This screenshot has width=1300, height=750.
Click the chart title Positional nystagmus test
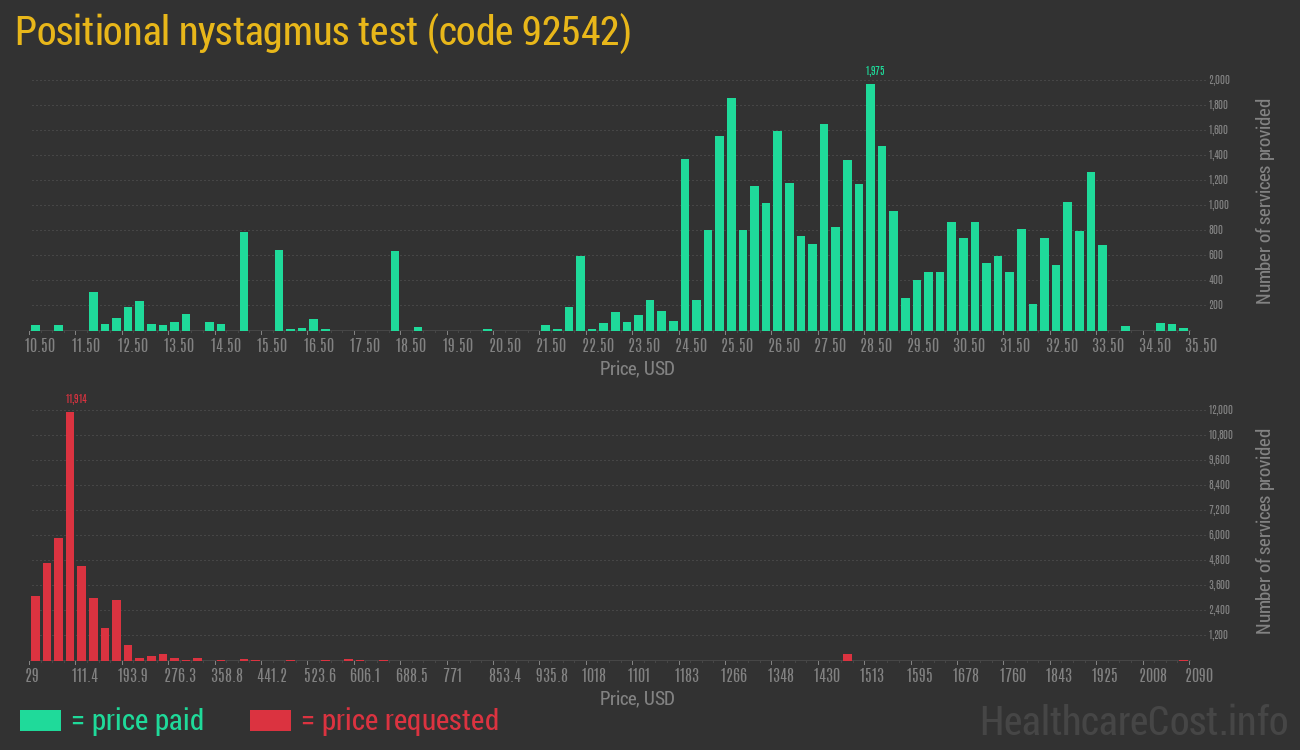click(322, 31)
